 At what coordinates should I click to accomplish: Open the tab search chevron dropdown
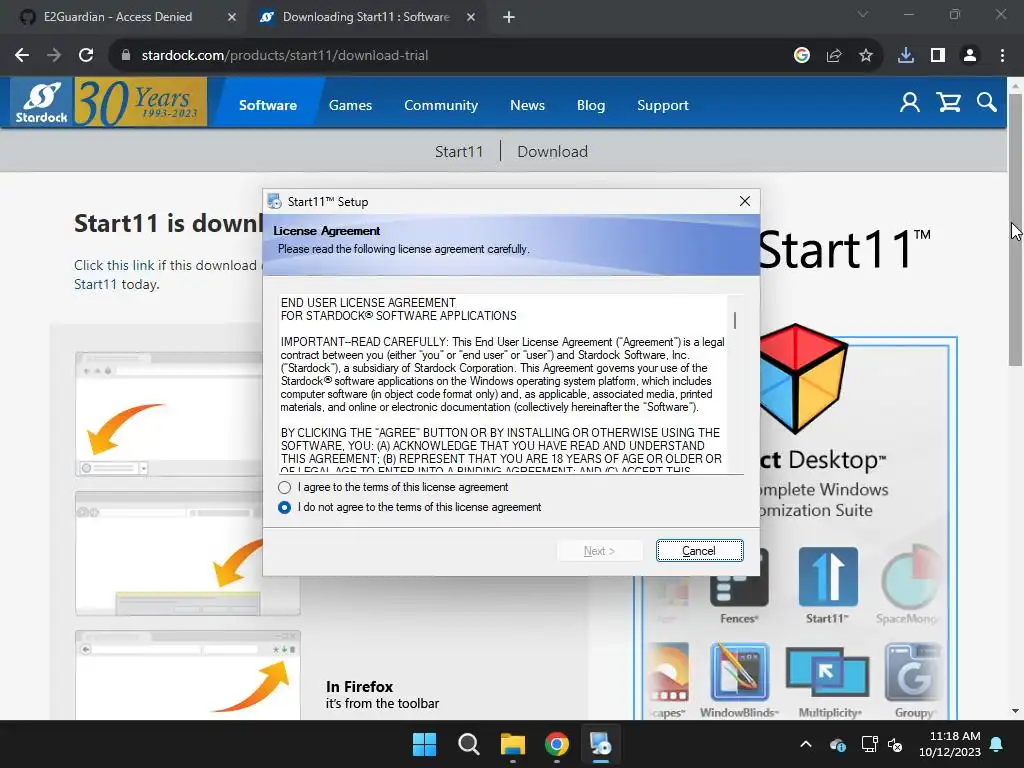(863, 14)
